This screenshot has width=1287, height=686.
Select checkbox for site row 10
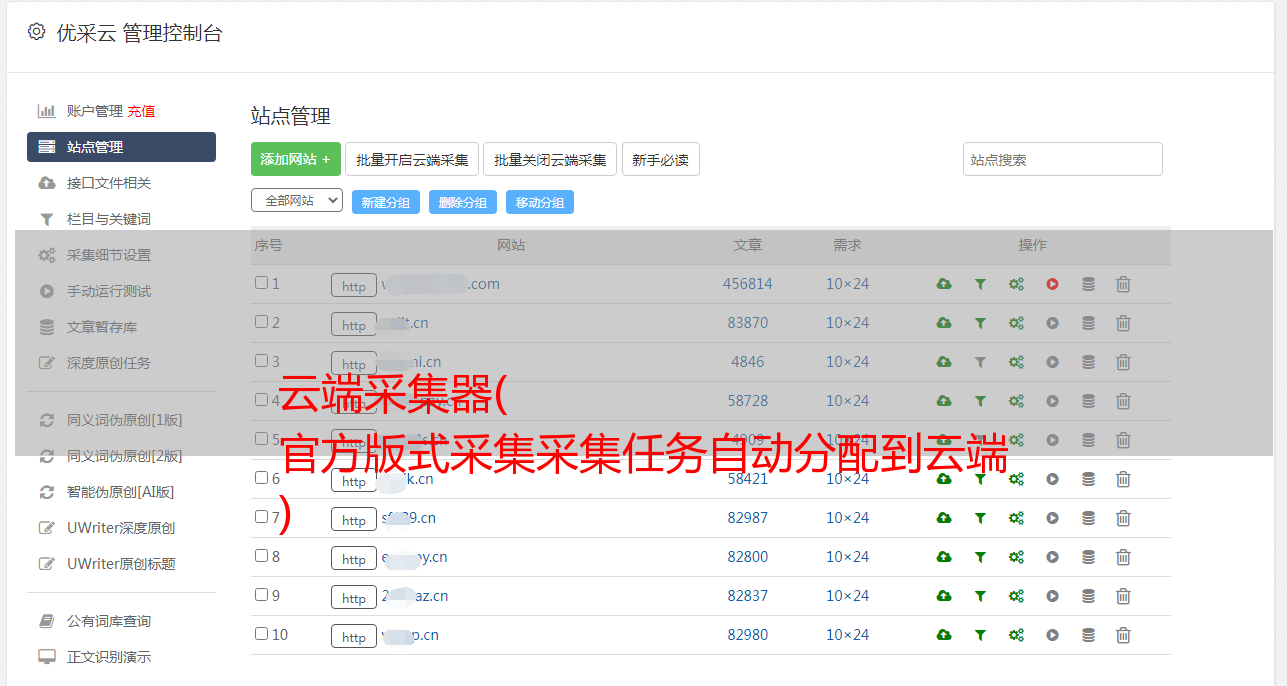pyautogui.click(x=261, y=634)
